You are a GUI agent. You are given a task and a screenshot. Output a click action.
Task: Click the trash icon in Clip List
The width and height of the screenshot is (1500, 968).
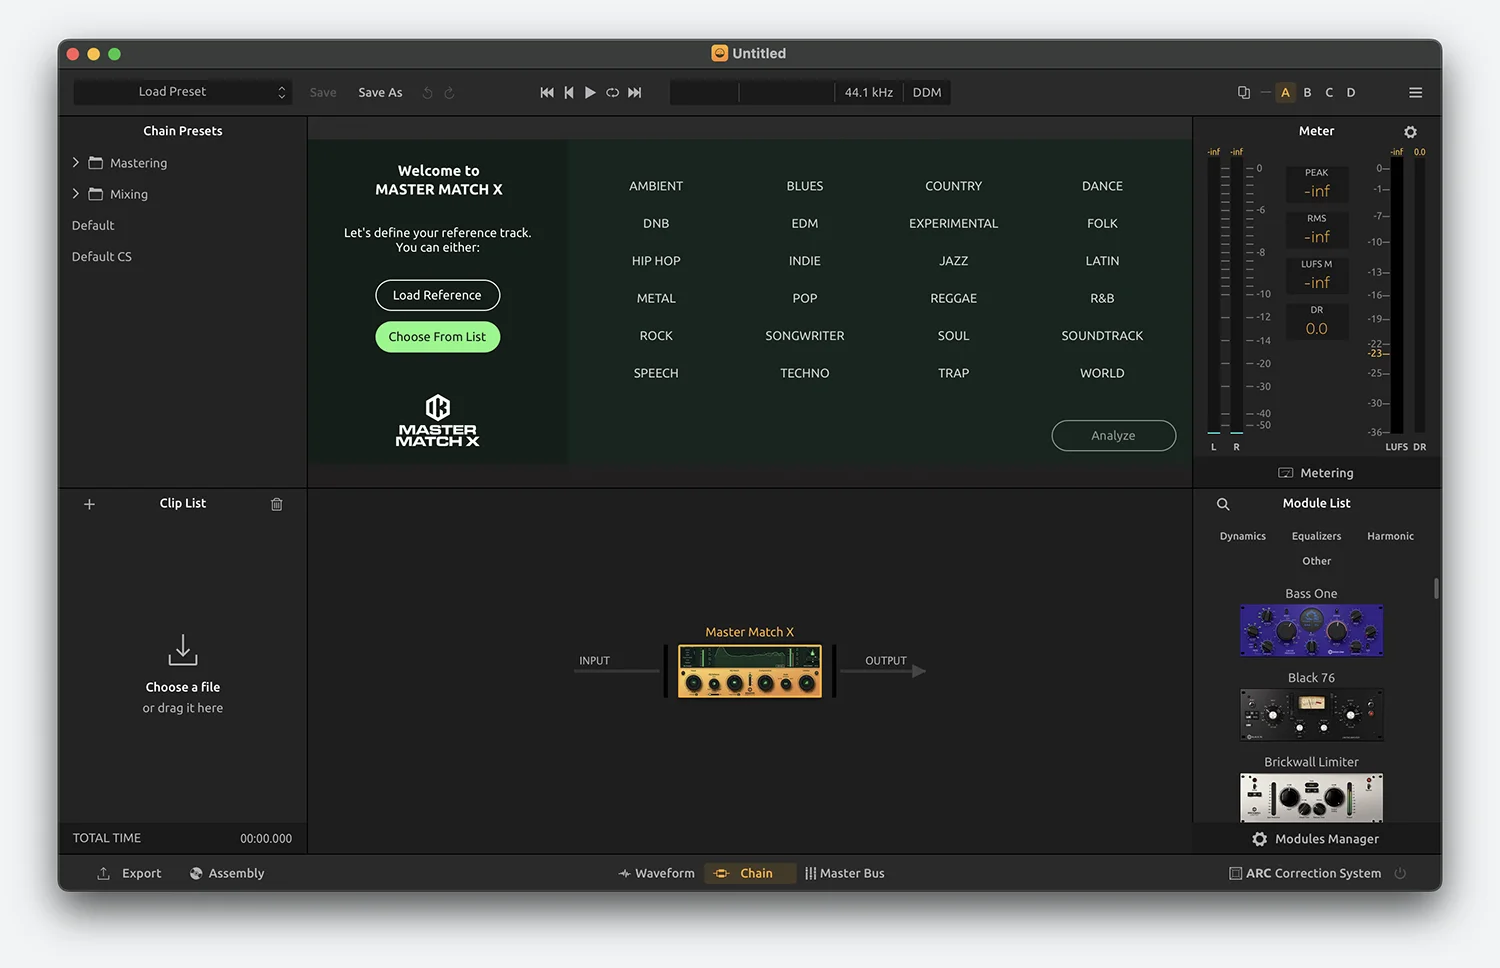[x=277, y=504]
